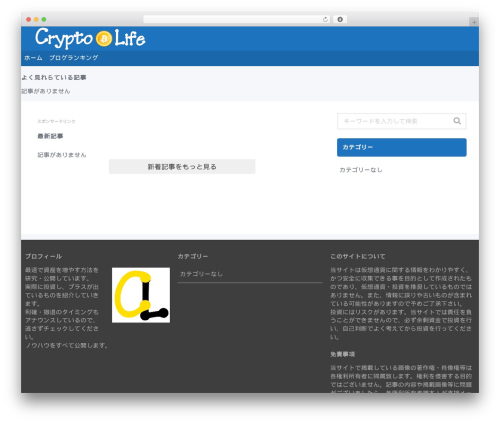Click the Bitcoin coin icon in logo

coord(104,39)
